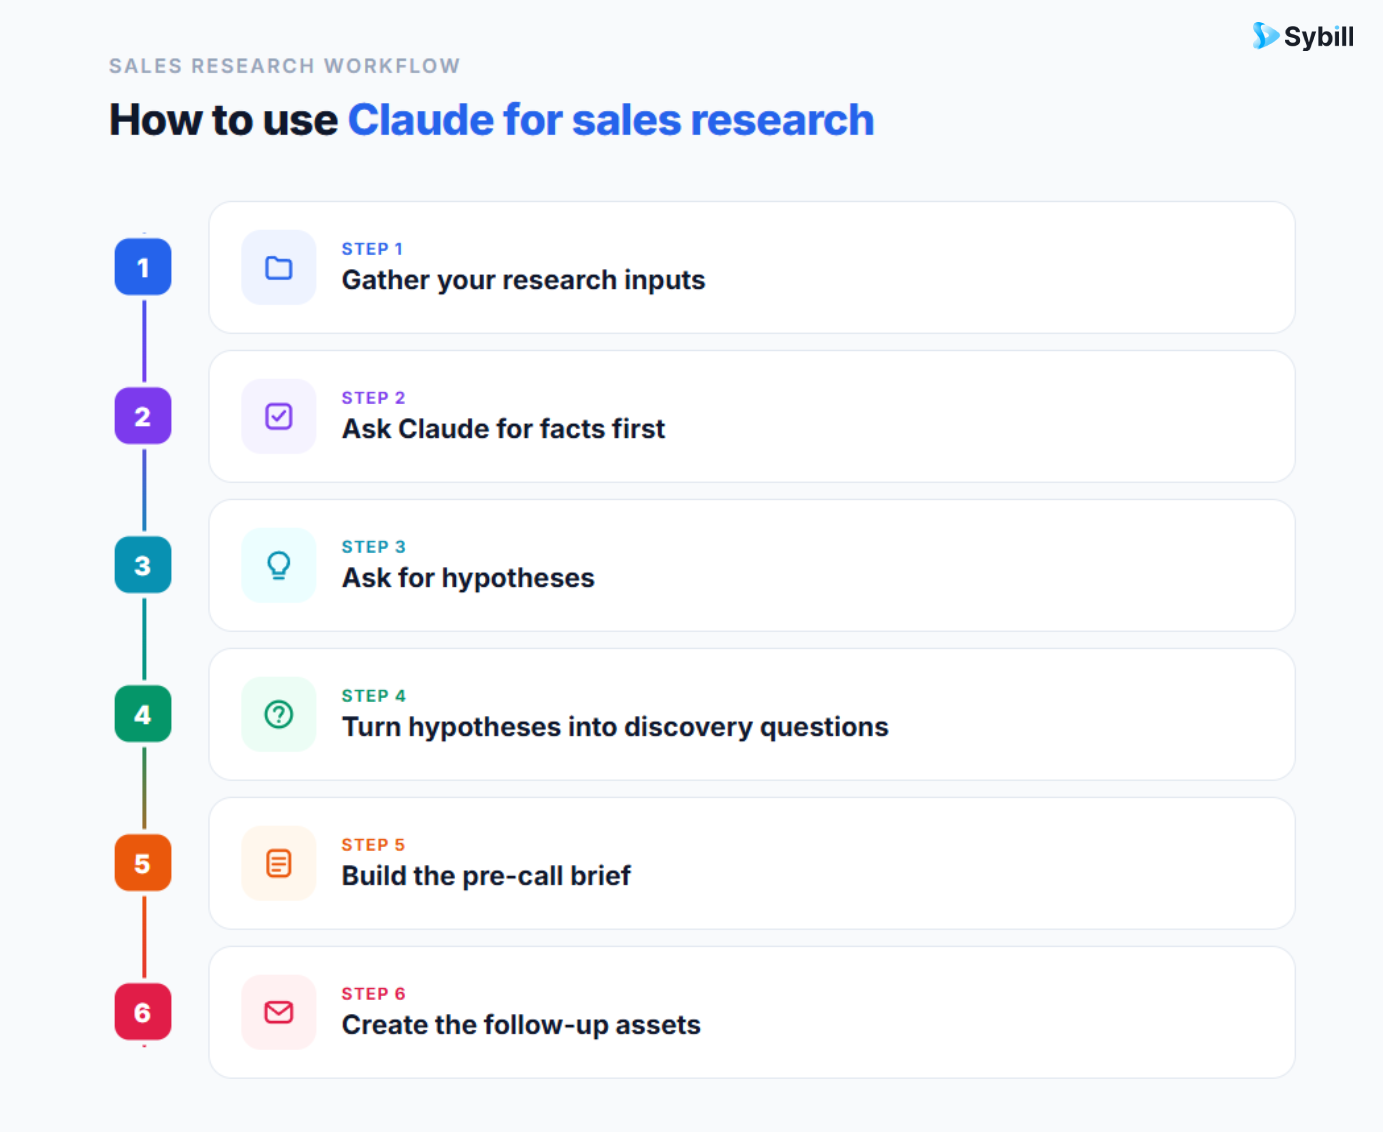The height and width of the screenshot is (1132, 1383).
Task: Select the green number 4 badge
Action: [143, 714]
